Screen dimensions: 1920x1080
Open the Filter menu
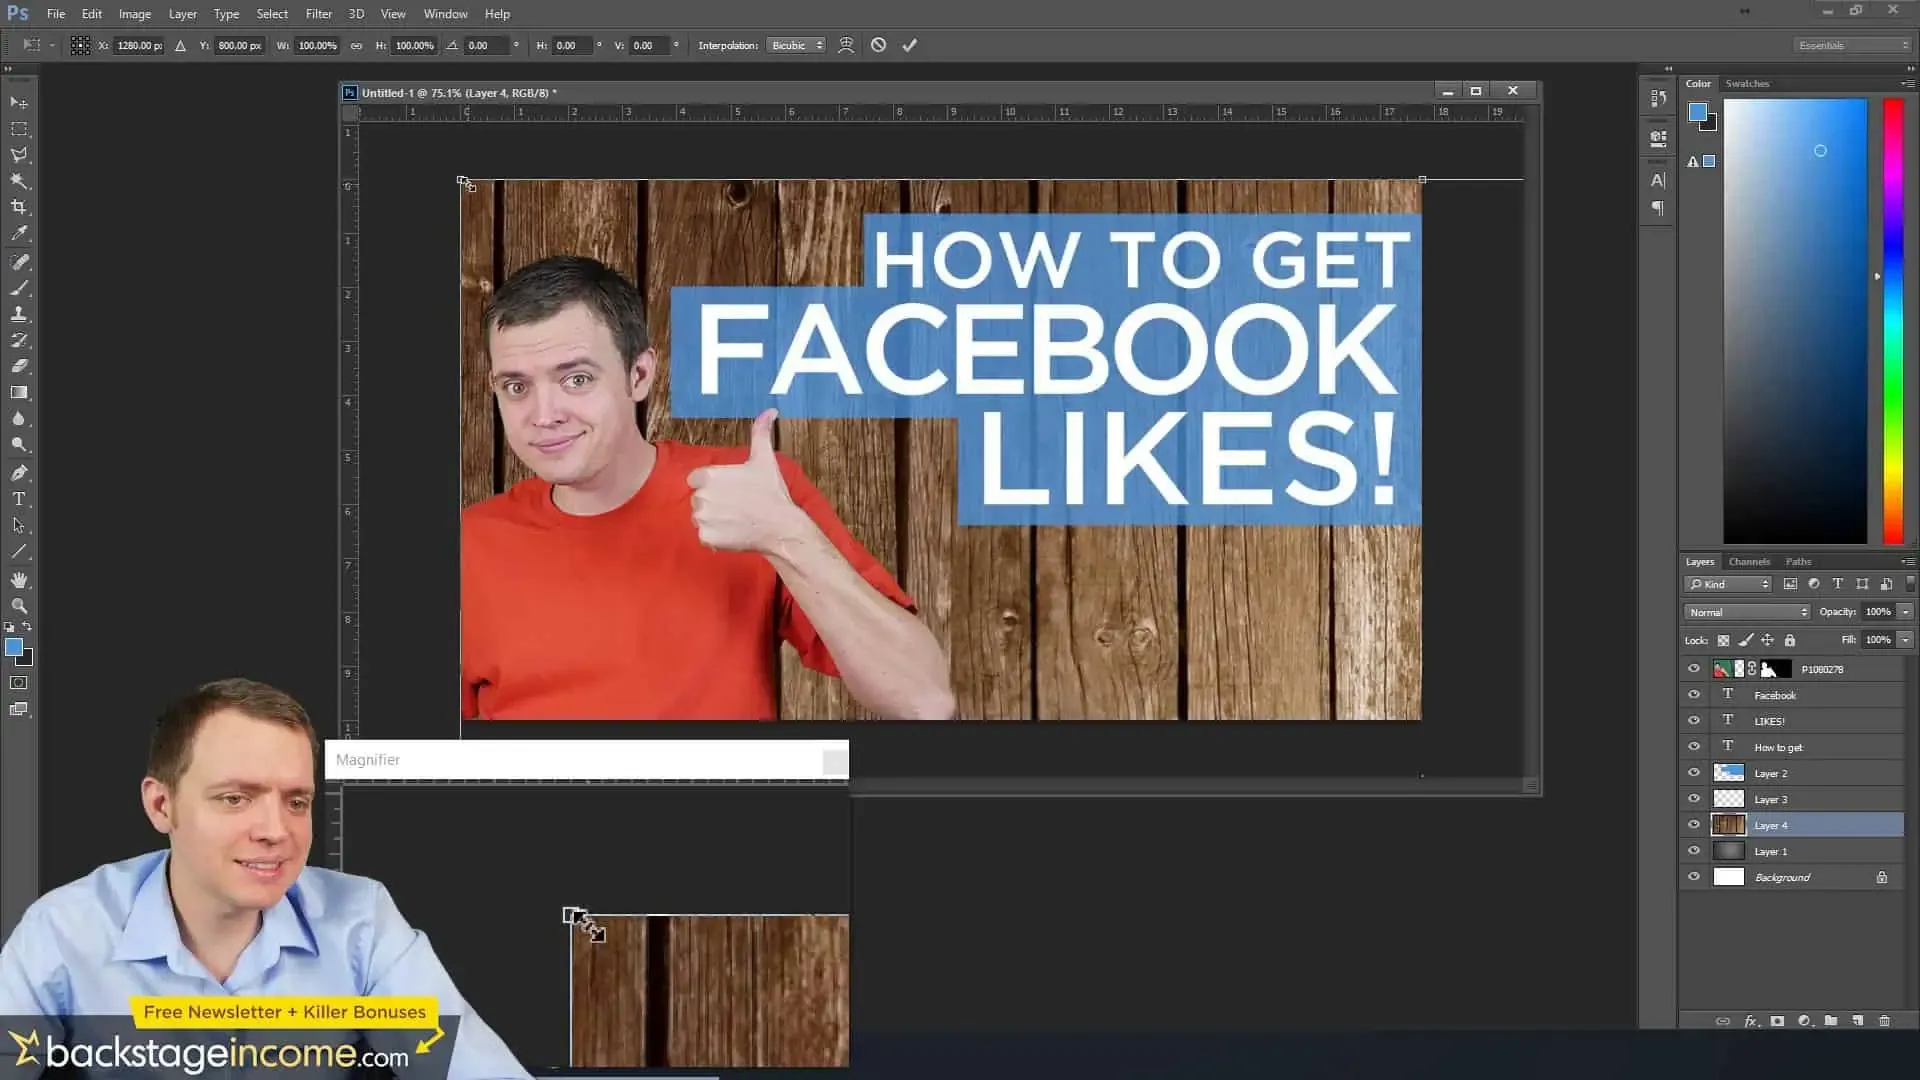pos(318,14)
